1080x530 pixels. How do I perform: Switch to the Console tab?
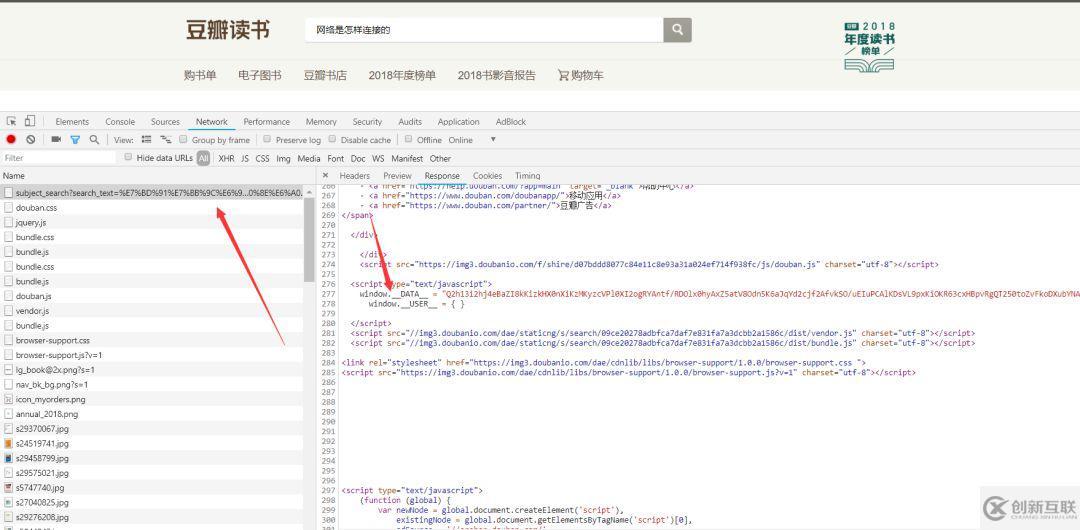point(120,122)
